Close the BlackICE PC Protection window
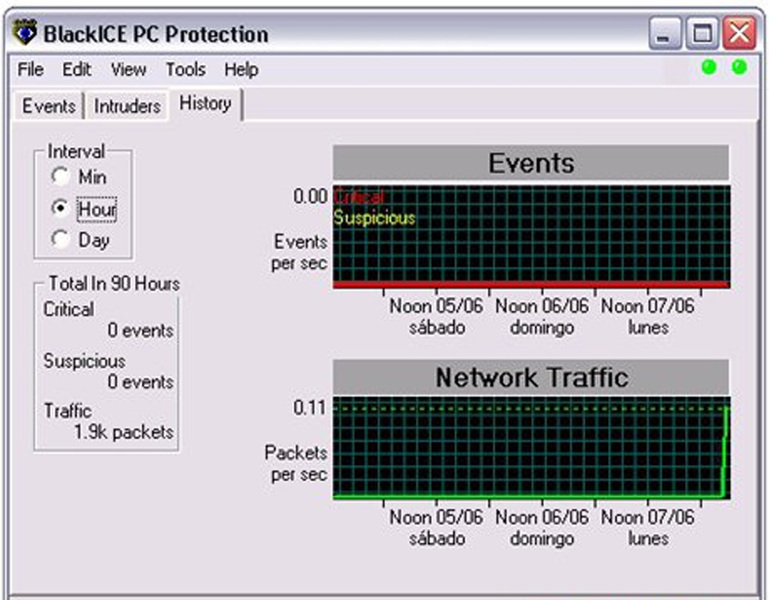Screen dimensions: 769x600 (739, 33)
